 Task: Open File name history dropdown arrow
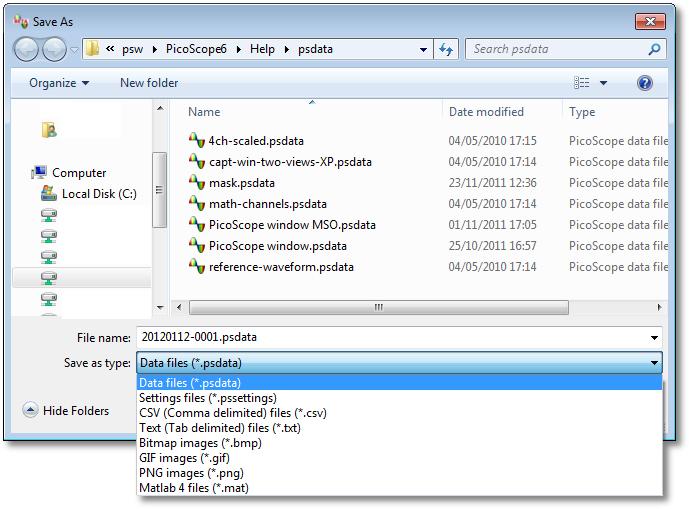654,338
